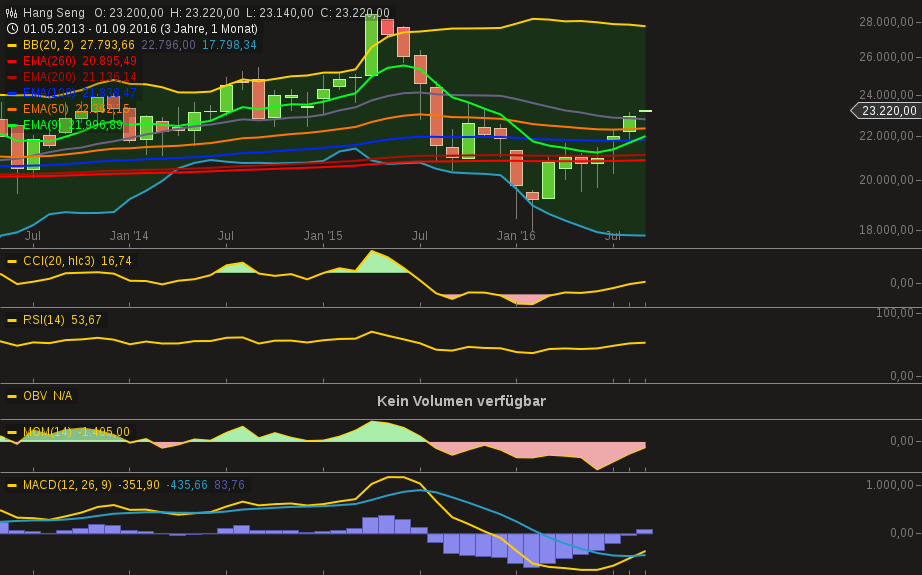The height and width of the screenshot is (575, 922).
Task: Click the EMA(260) value 20.895,49
Action: (x=109, y=61)
